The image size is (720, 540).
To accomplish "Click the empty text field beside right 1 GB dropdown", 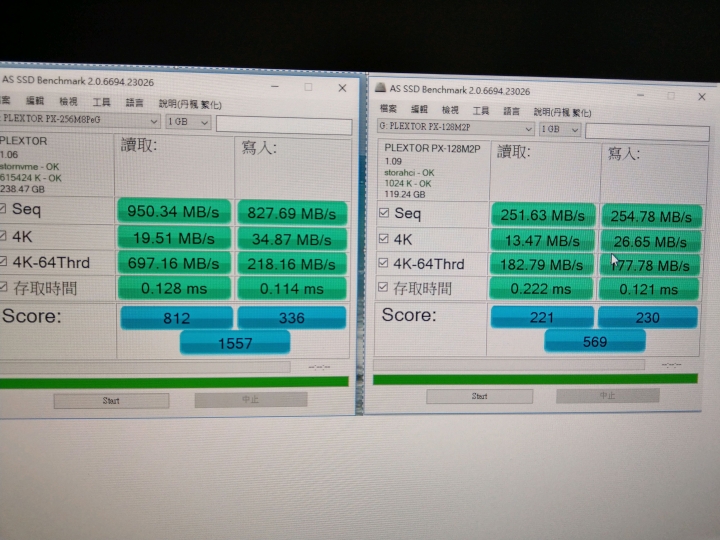I will 647,132.
